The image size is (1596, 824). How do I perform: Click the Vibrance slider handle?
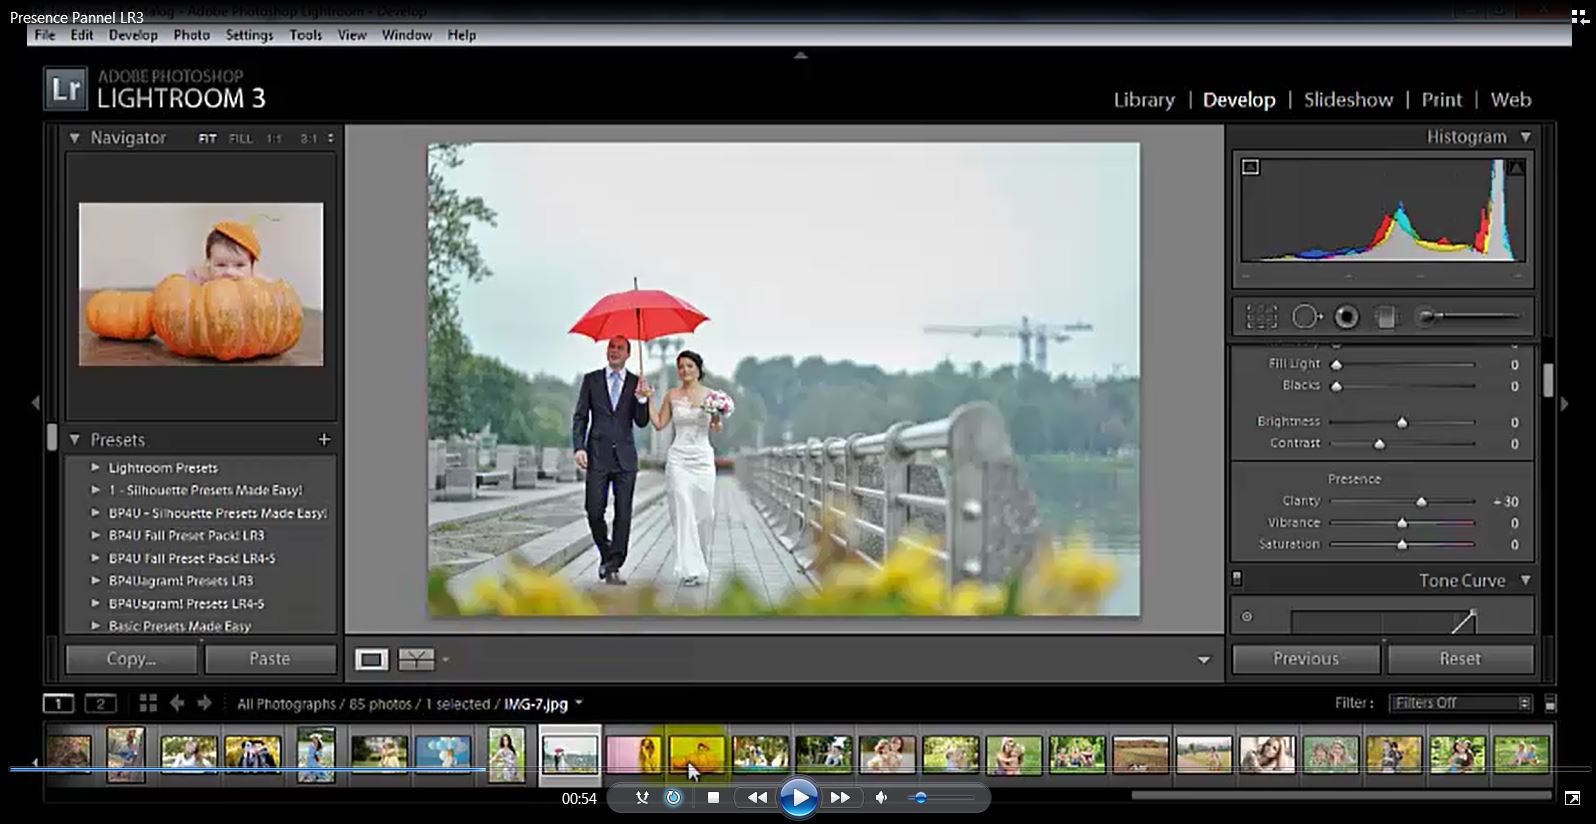(1402, 523)
